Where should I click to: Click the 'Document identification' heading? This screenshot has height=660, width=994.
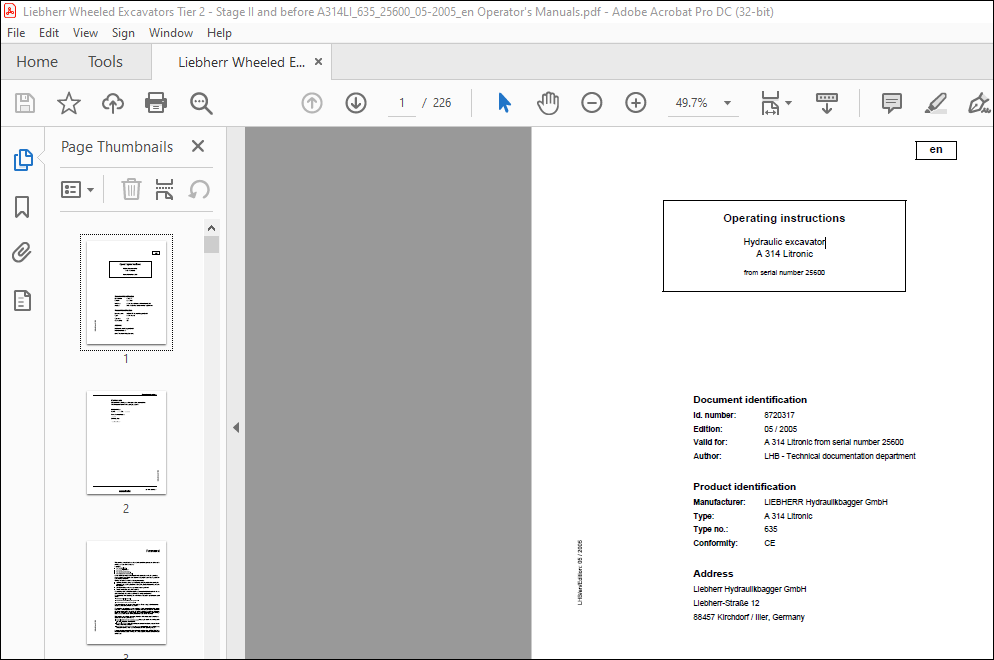[x=750, y=399]
